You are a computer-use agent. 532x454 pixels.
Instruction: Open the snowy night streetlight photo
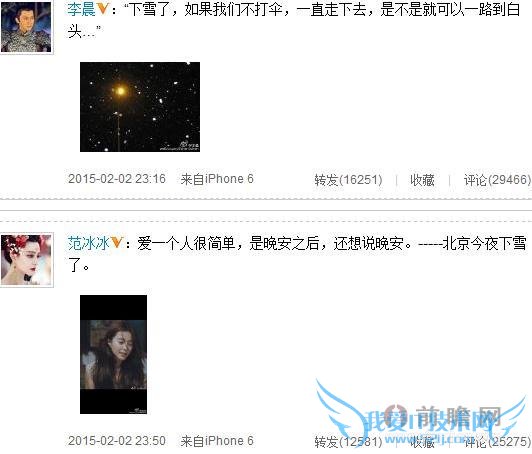click(x=140, y=107)
